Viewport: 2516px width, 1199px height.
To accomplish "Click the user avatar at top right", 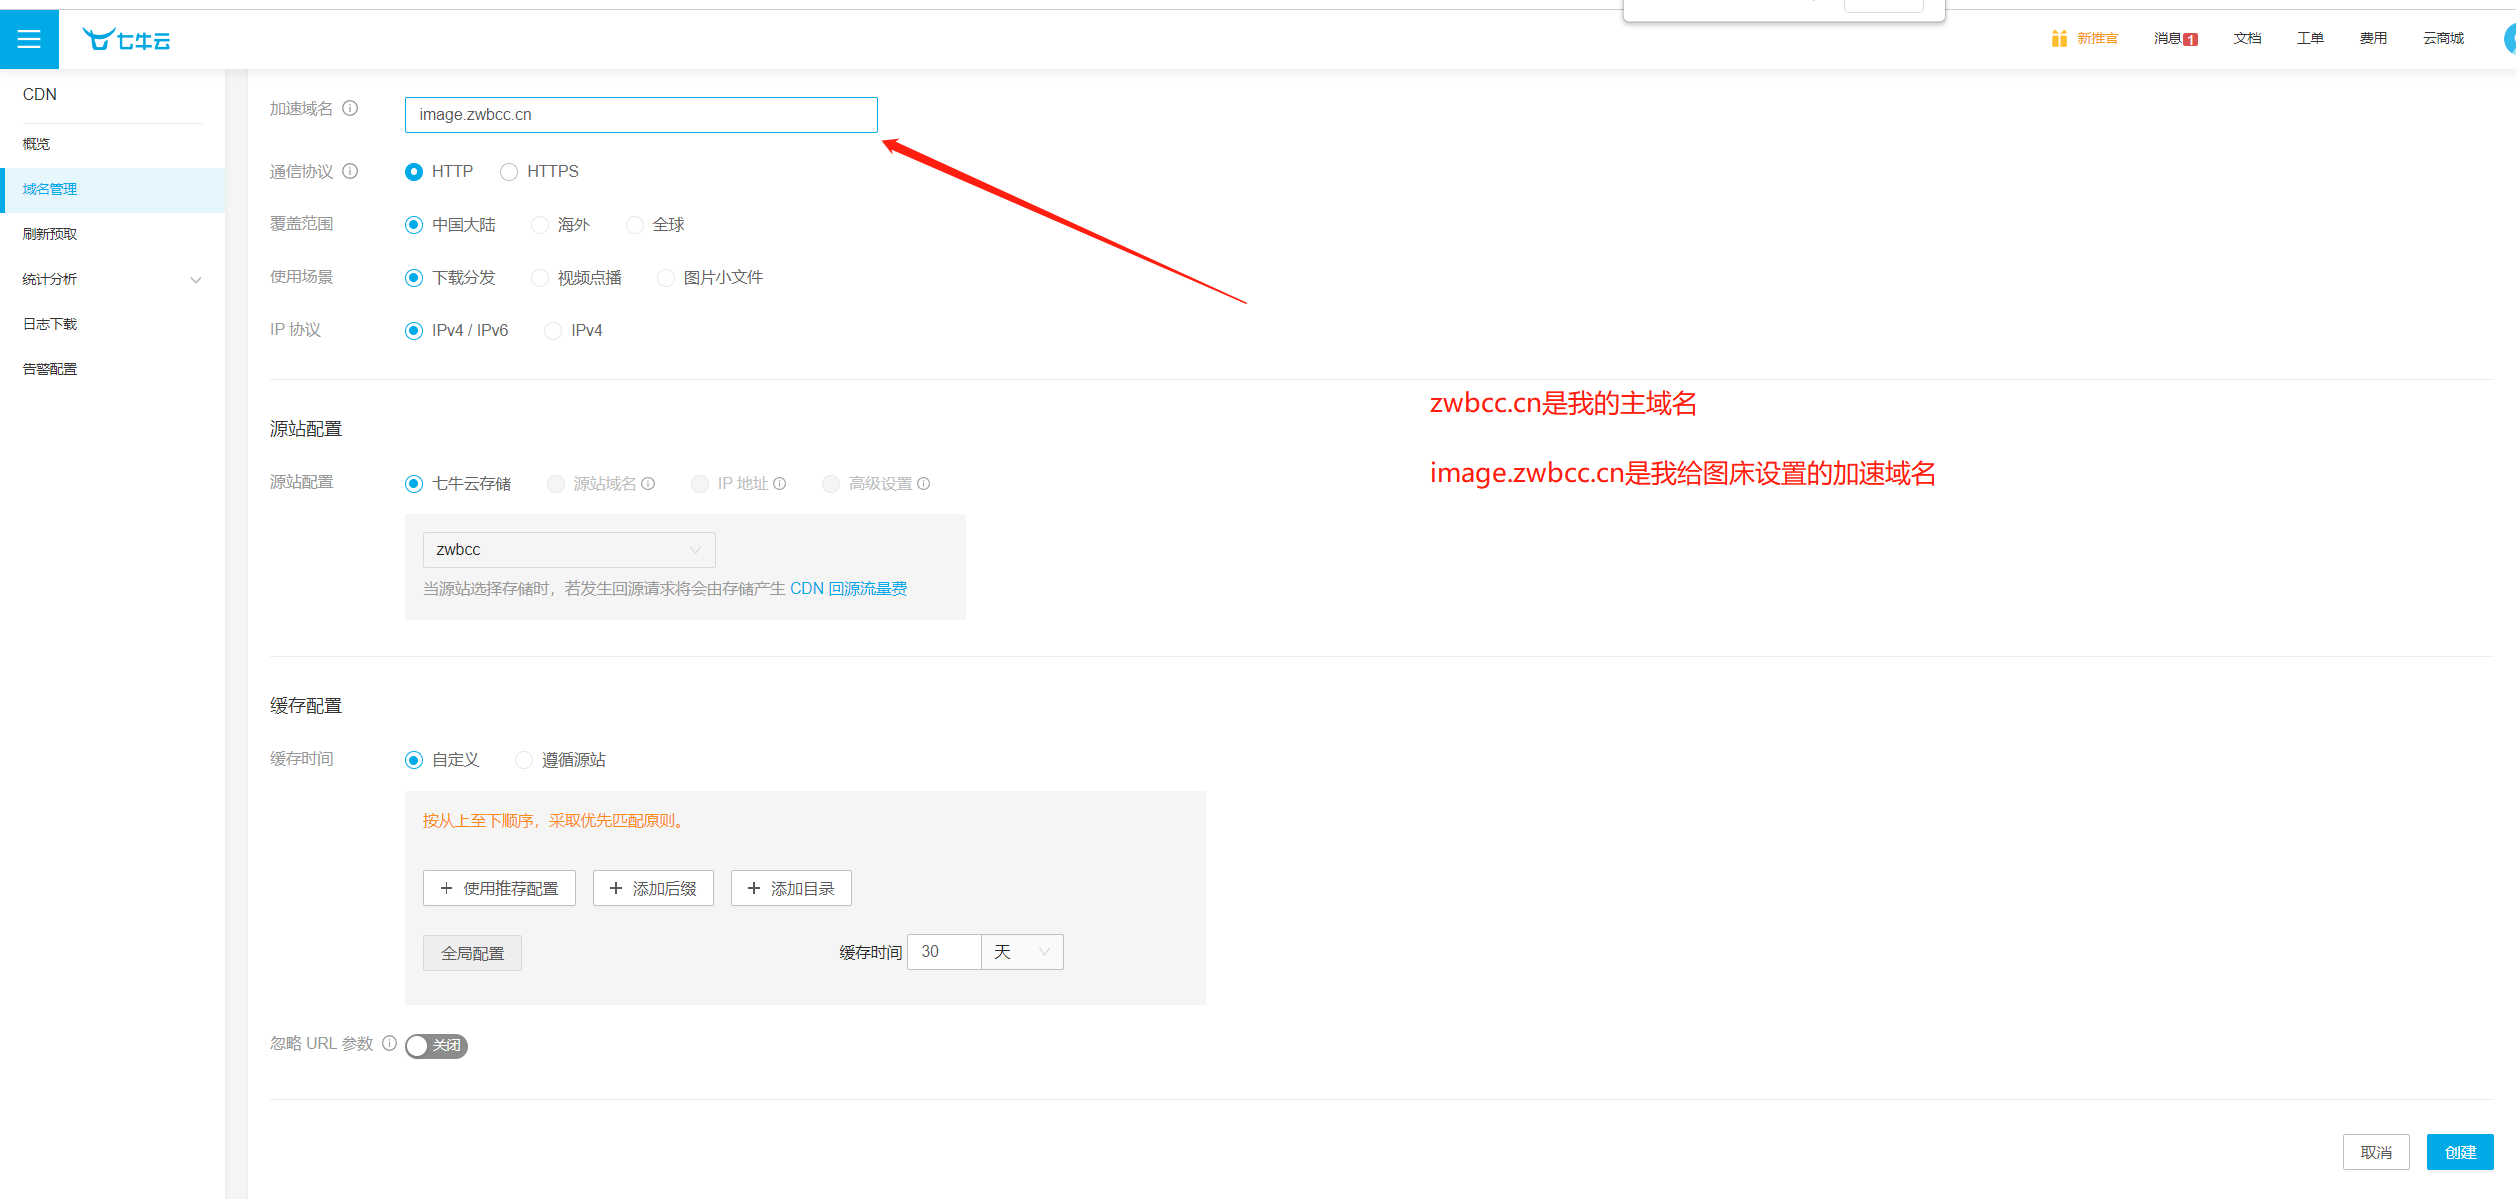I will (2509, 39).
